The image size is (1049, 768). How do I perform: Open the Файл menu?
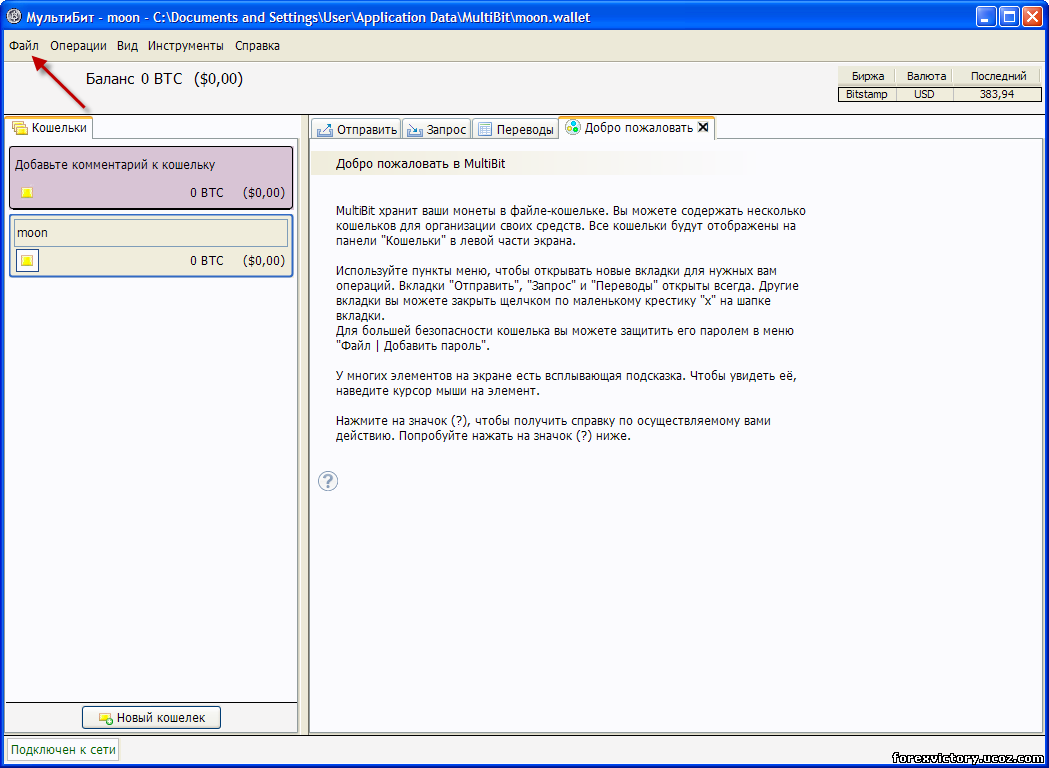[24, 46]
